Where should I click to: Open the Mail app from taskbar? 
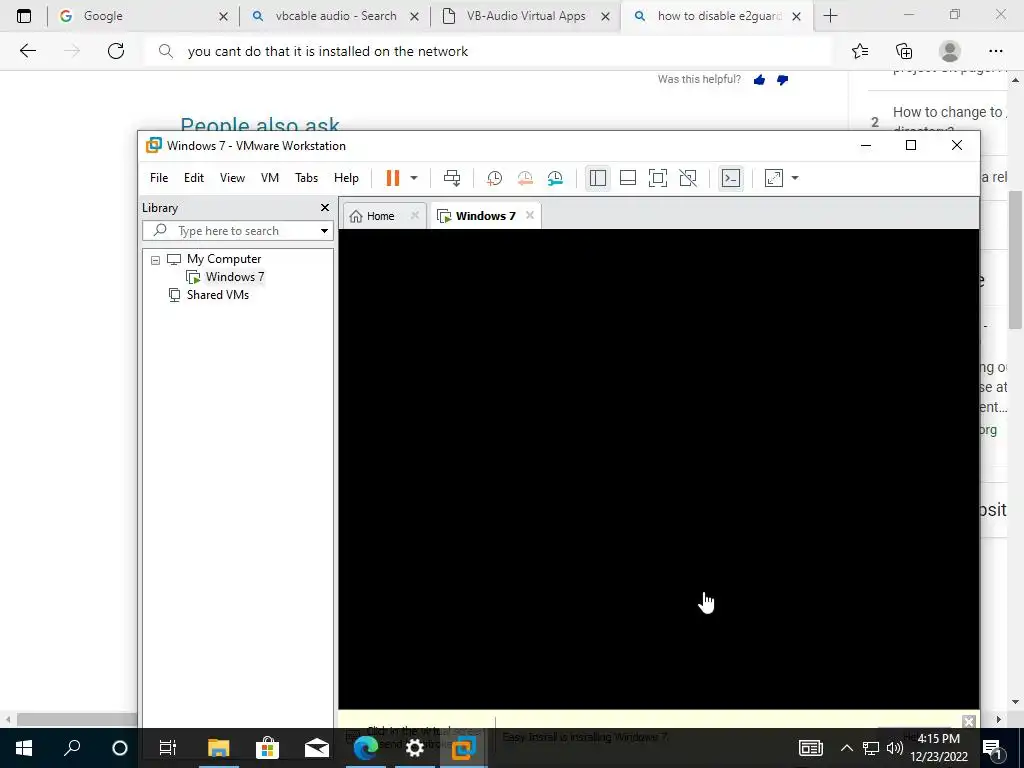(x=317, y=748)
